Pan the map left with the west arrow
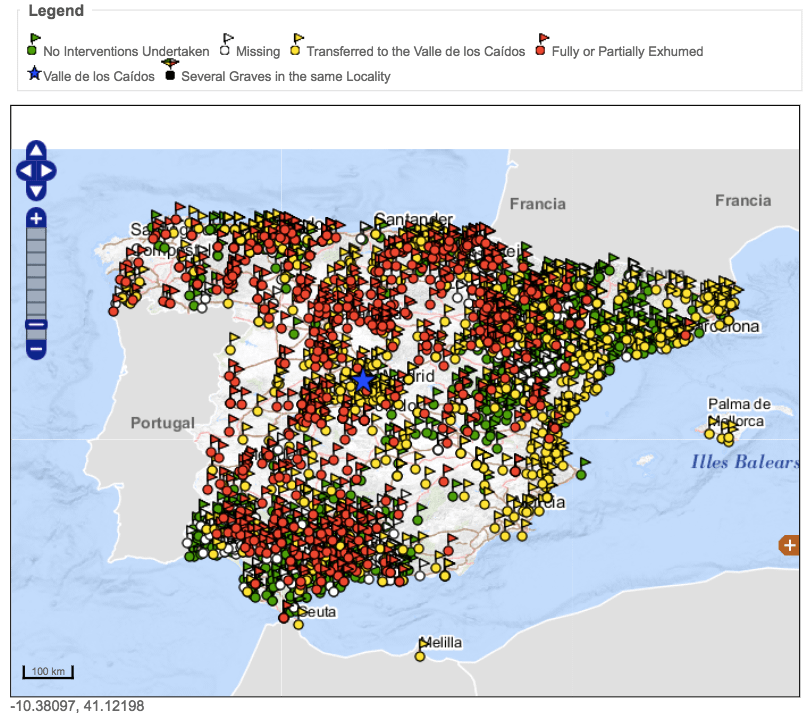Image resolution: width=810 pixels, height=717 pixels. tap(25, 170)
